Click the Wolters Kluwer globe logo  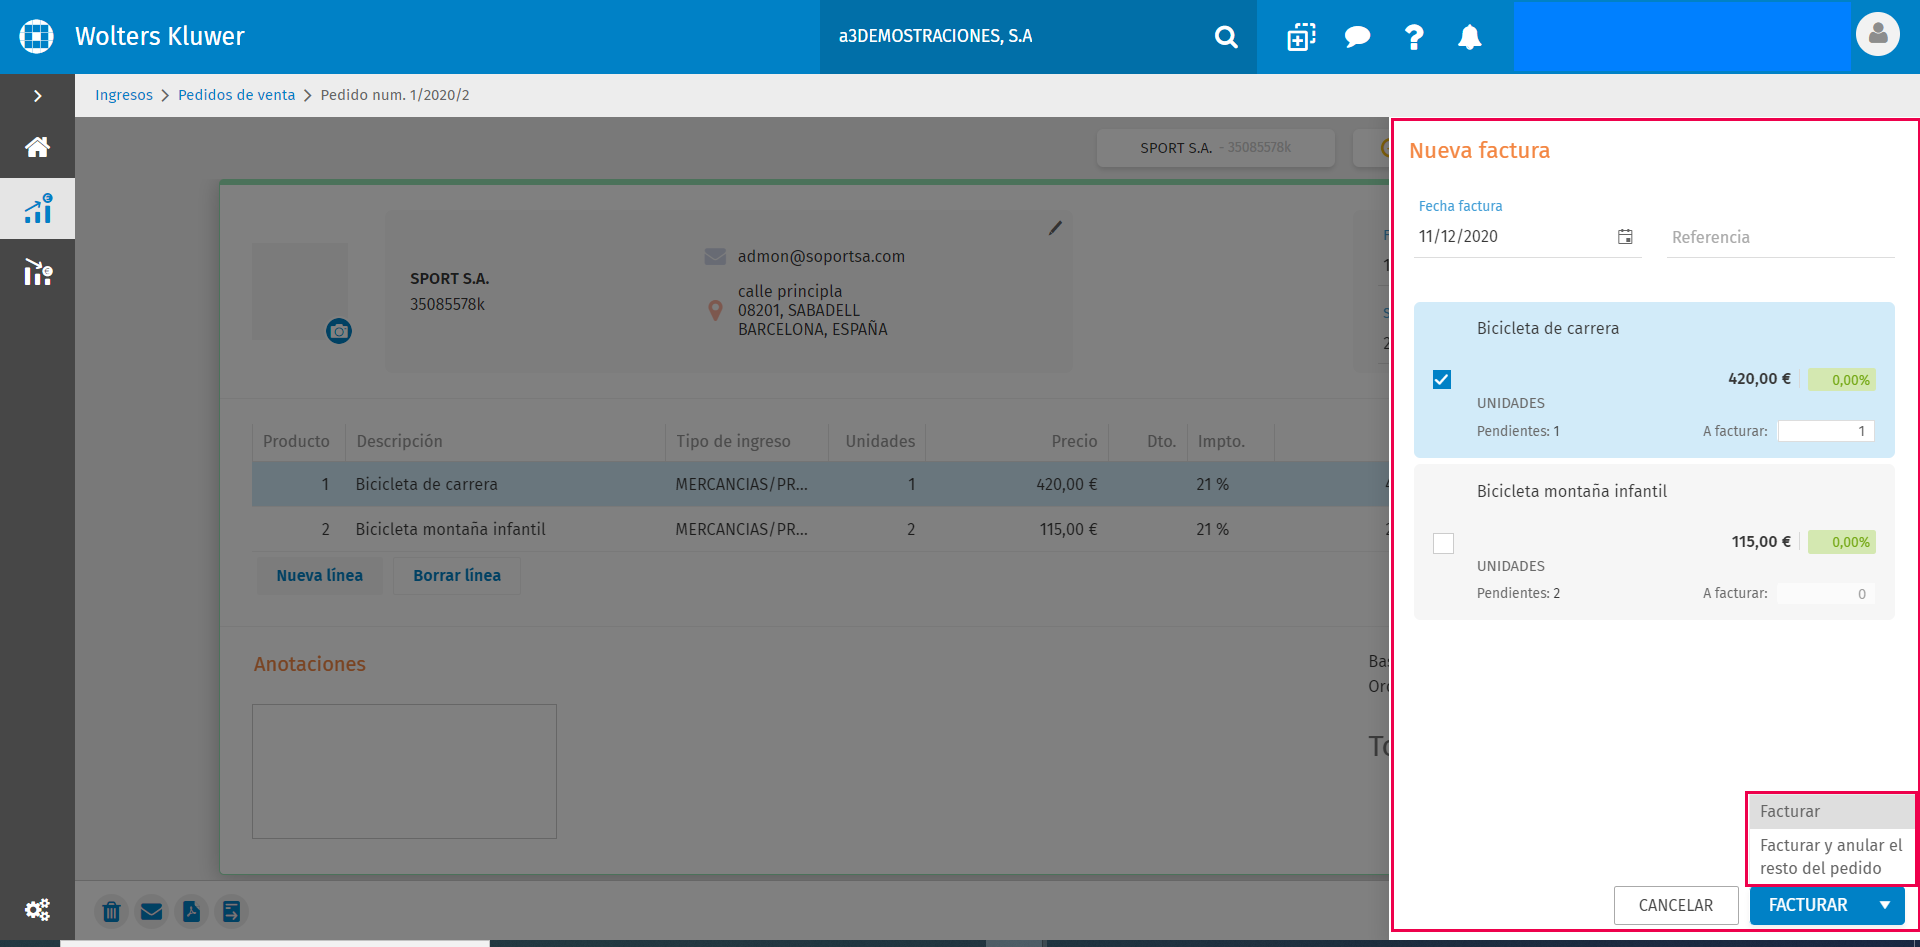(37, 36)
